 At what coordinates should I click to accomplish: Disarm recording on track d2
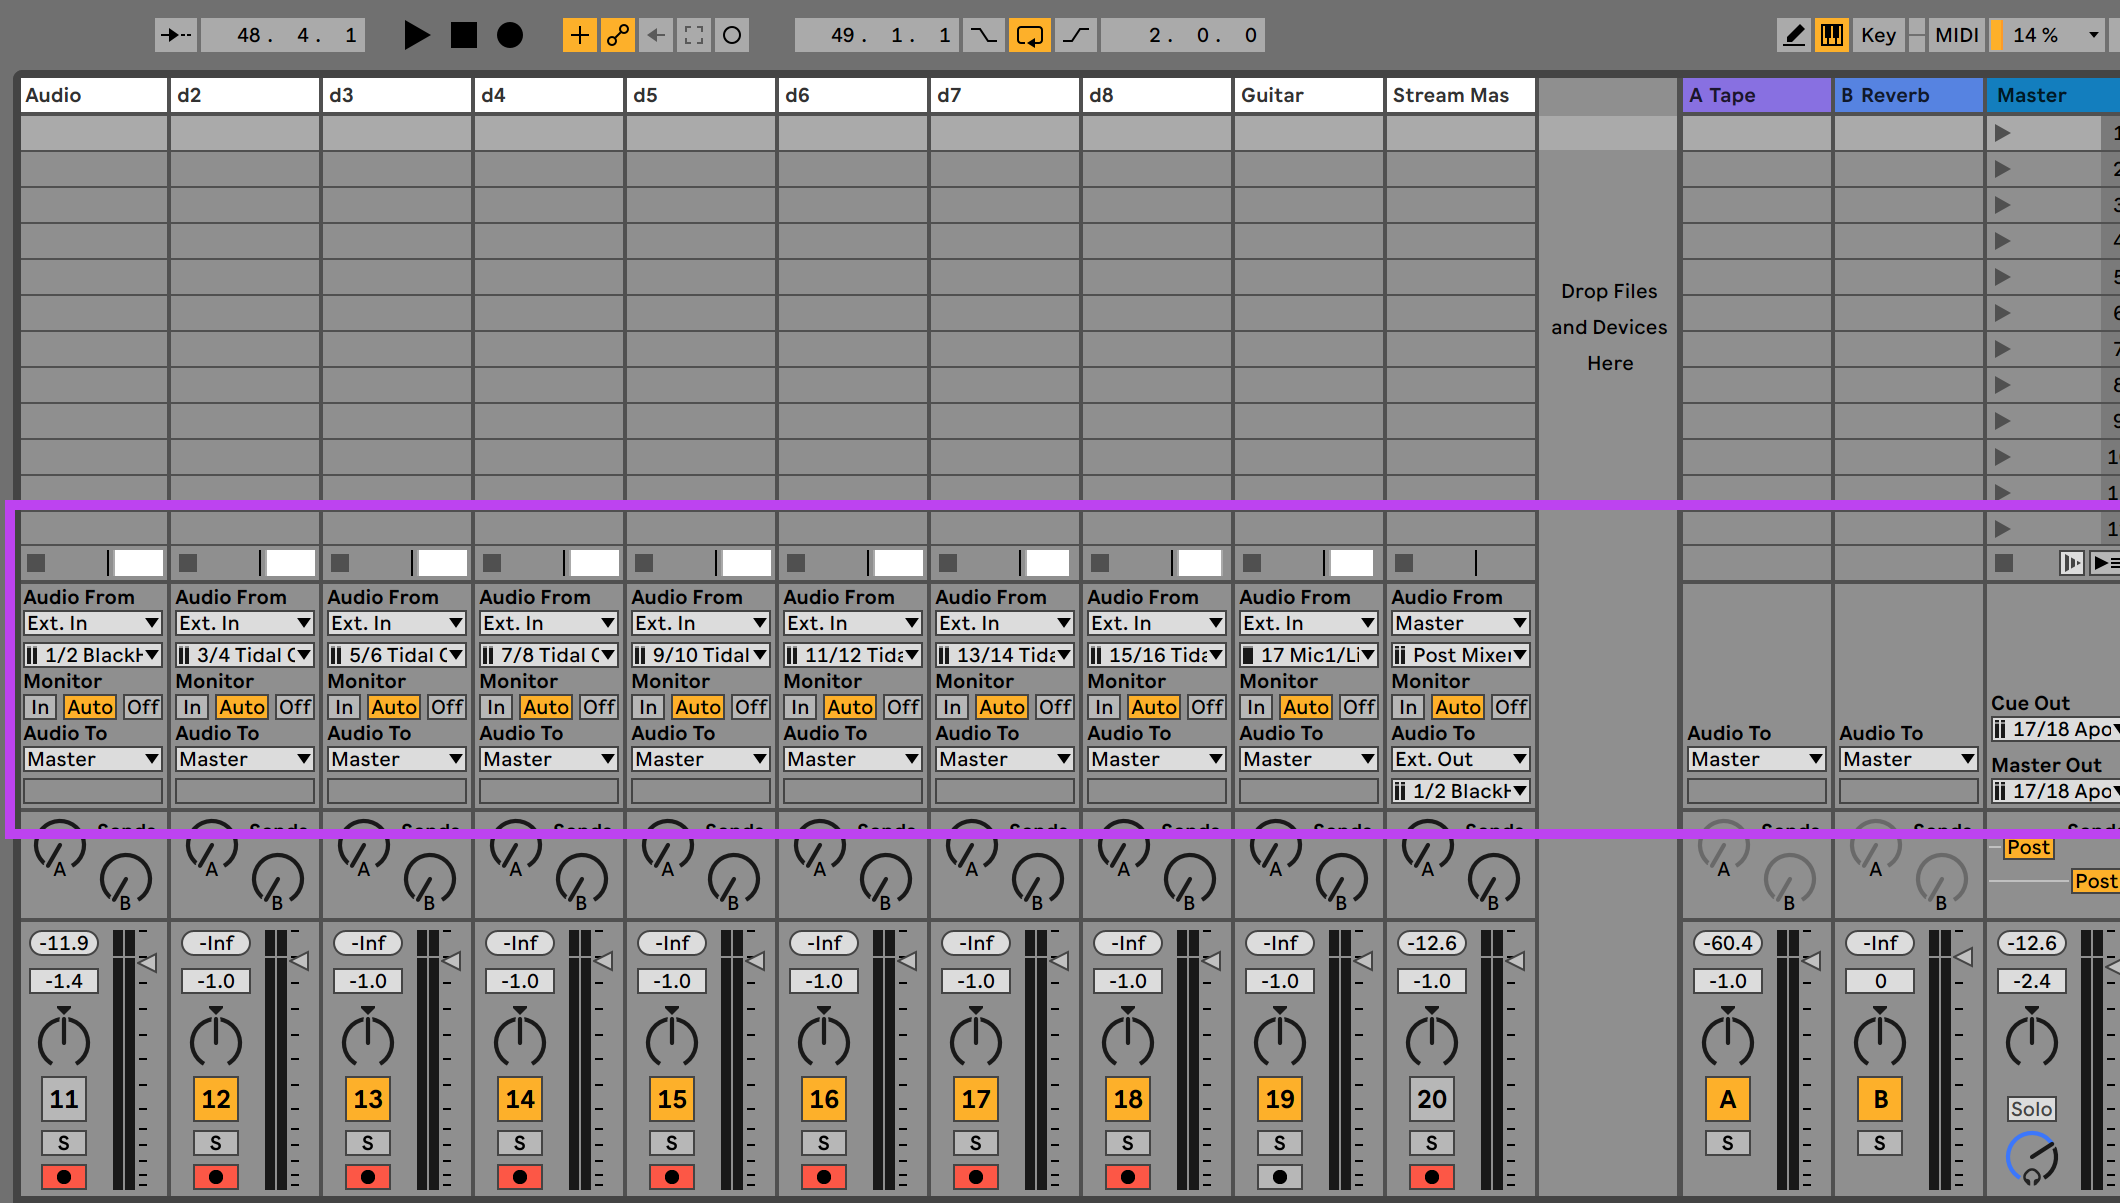point(216,1176)
